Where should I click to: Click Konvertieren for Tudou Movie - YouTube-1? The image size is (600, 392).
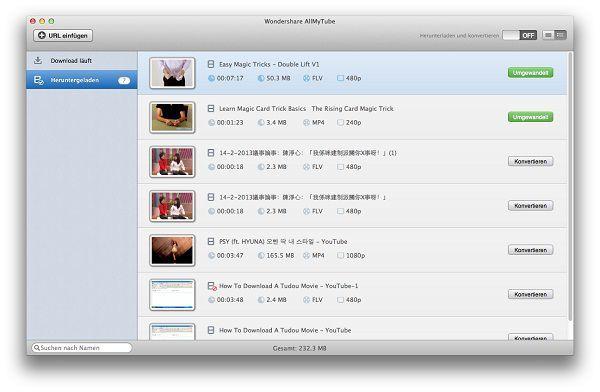click(530, 294)
